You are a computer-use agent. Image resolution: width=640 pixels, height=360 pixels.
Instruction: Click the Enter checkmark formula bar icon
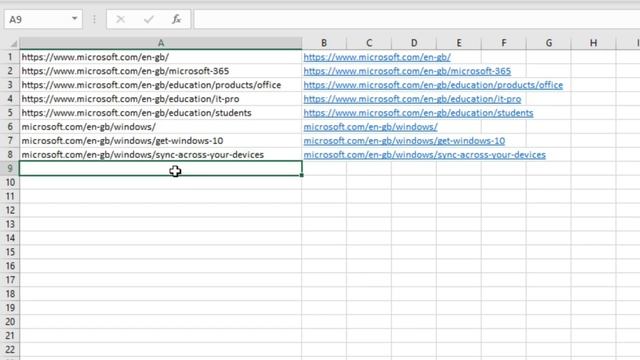(149, 19)
